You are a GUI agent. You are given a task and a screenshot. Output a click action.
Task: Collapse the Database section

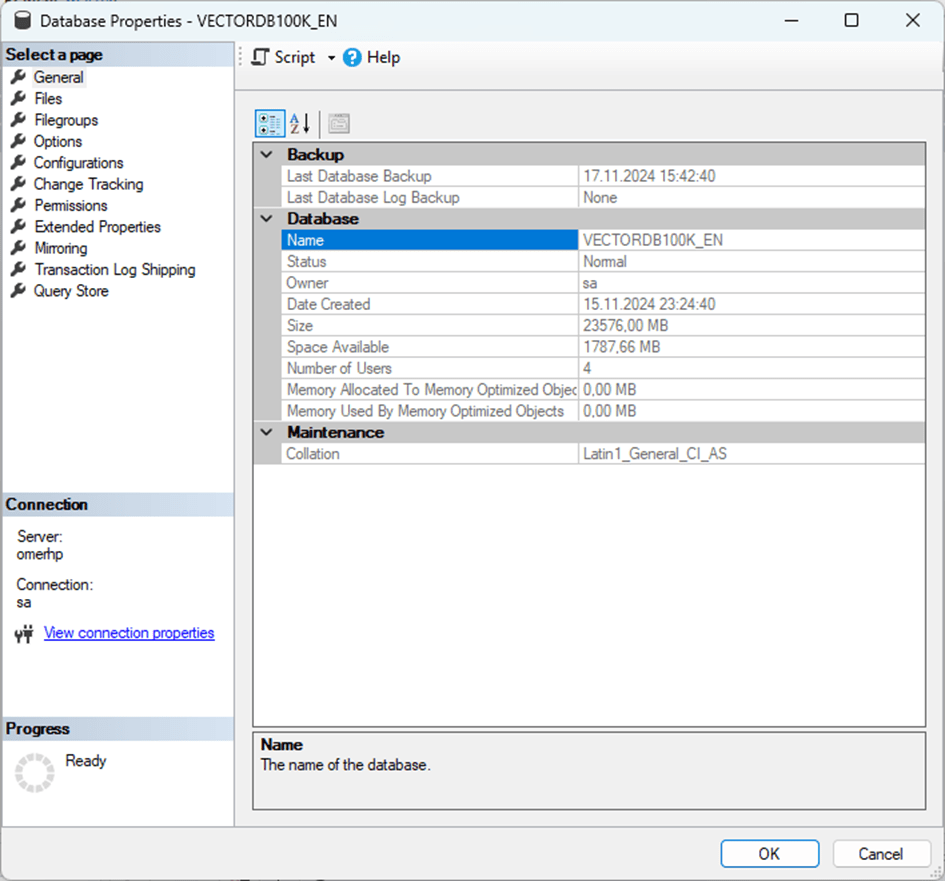266,219
